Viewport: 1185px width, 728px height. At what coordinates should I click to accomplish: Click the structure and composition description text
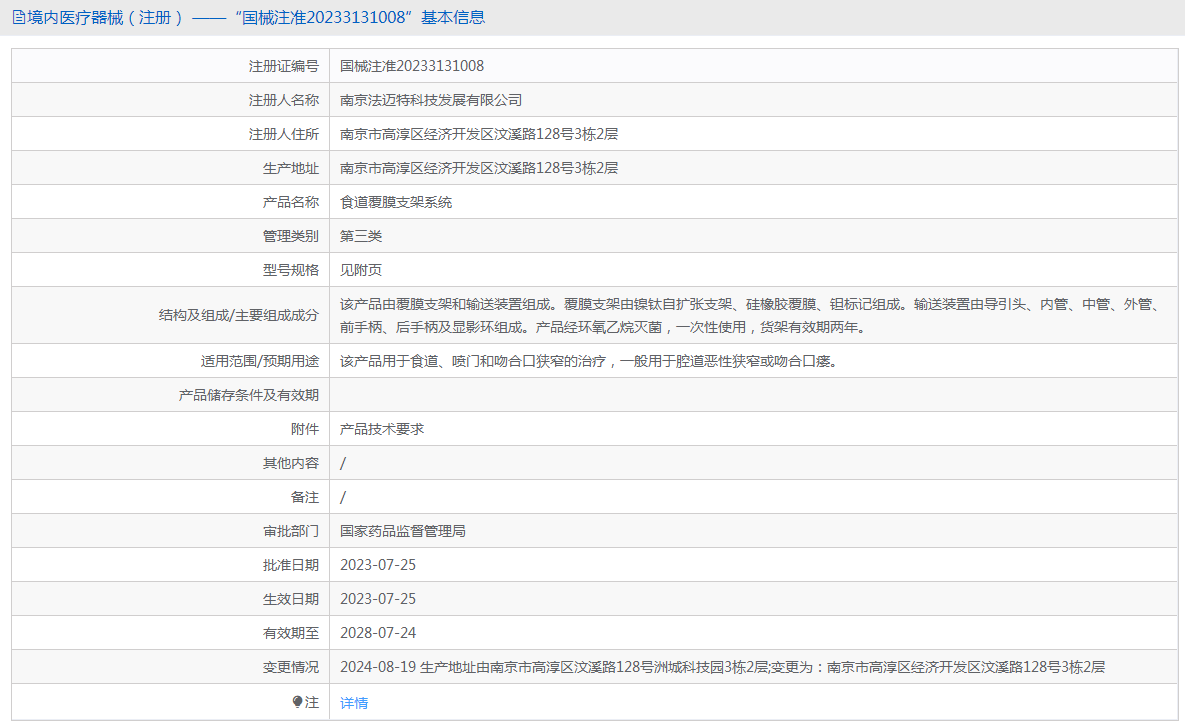pyautogui.click(x=748, y=315)
